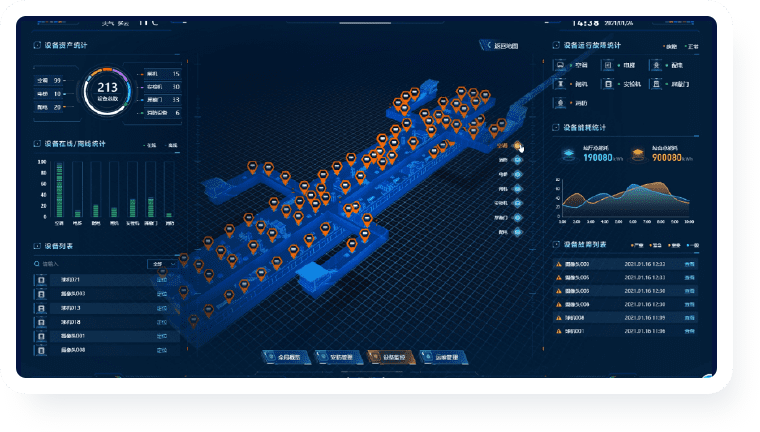Image resolution: width=760 pixels, height=432 pixels.
Task: Click the device search input field
Action: pos(92,264)
